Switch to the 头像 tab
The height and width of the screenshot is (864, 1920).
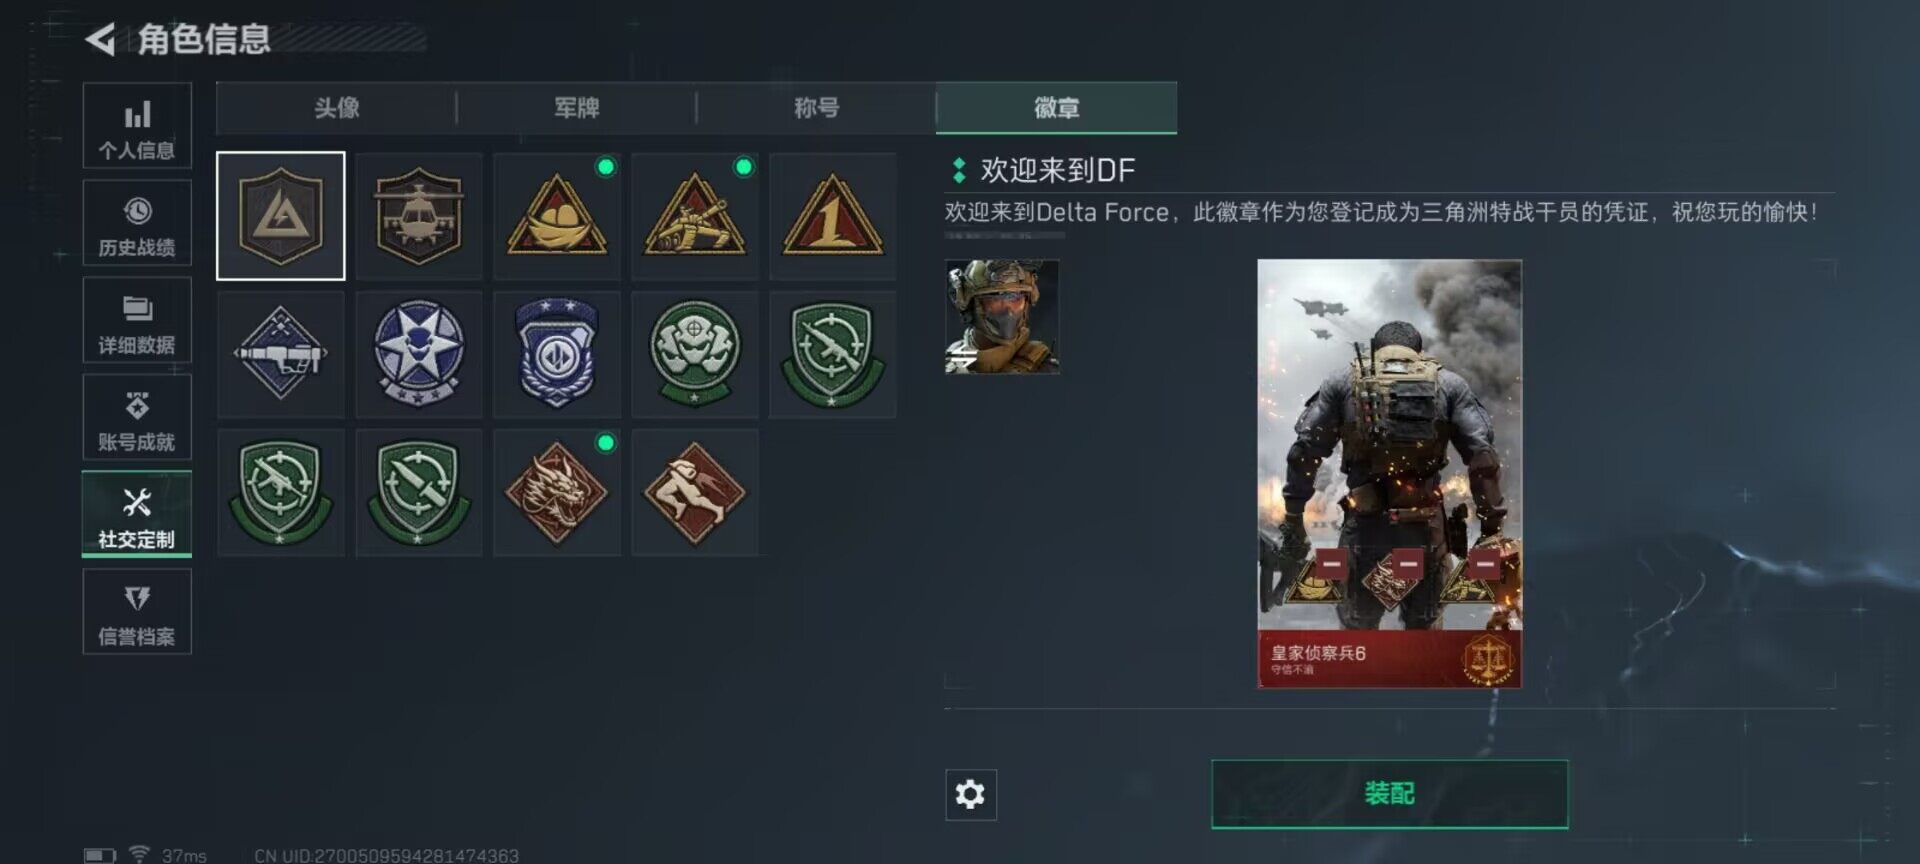337,108
